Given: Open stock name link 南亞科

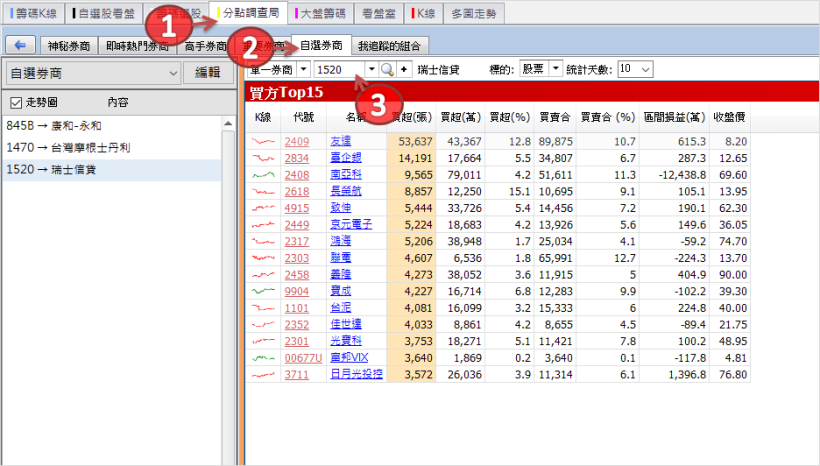Looking at the screenshot, I should [346, 175].
